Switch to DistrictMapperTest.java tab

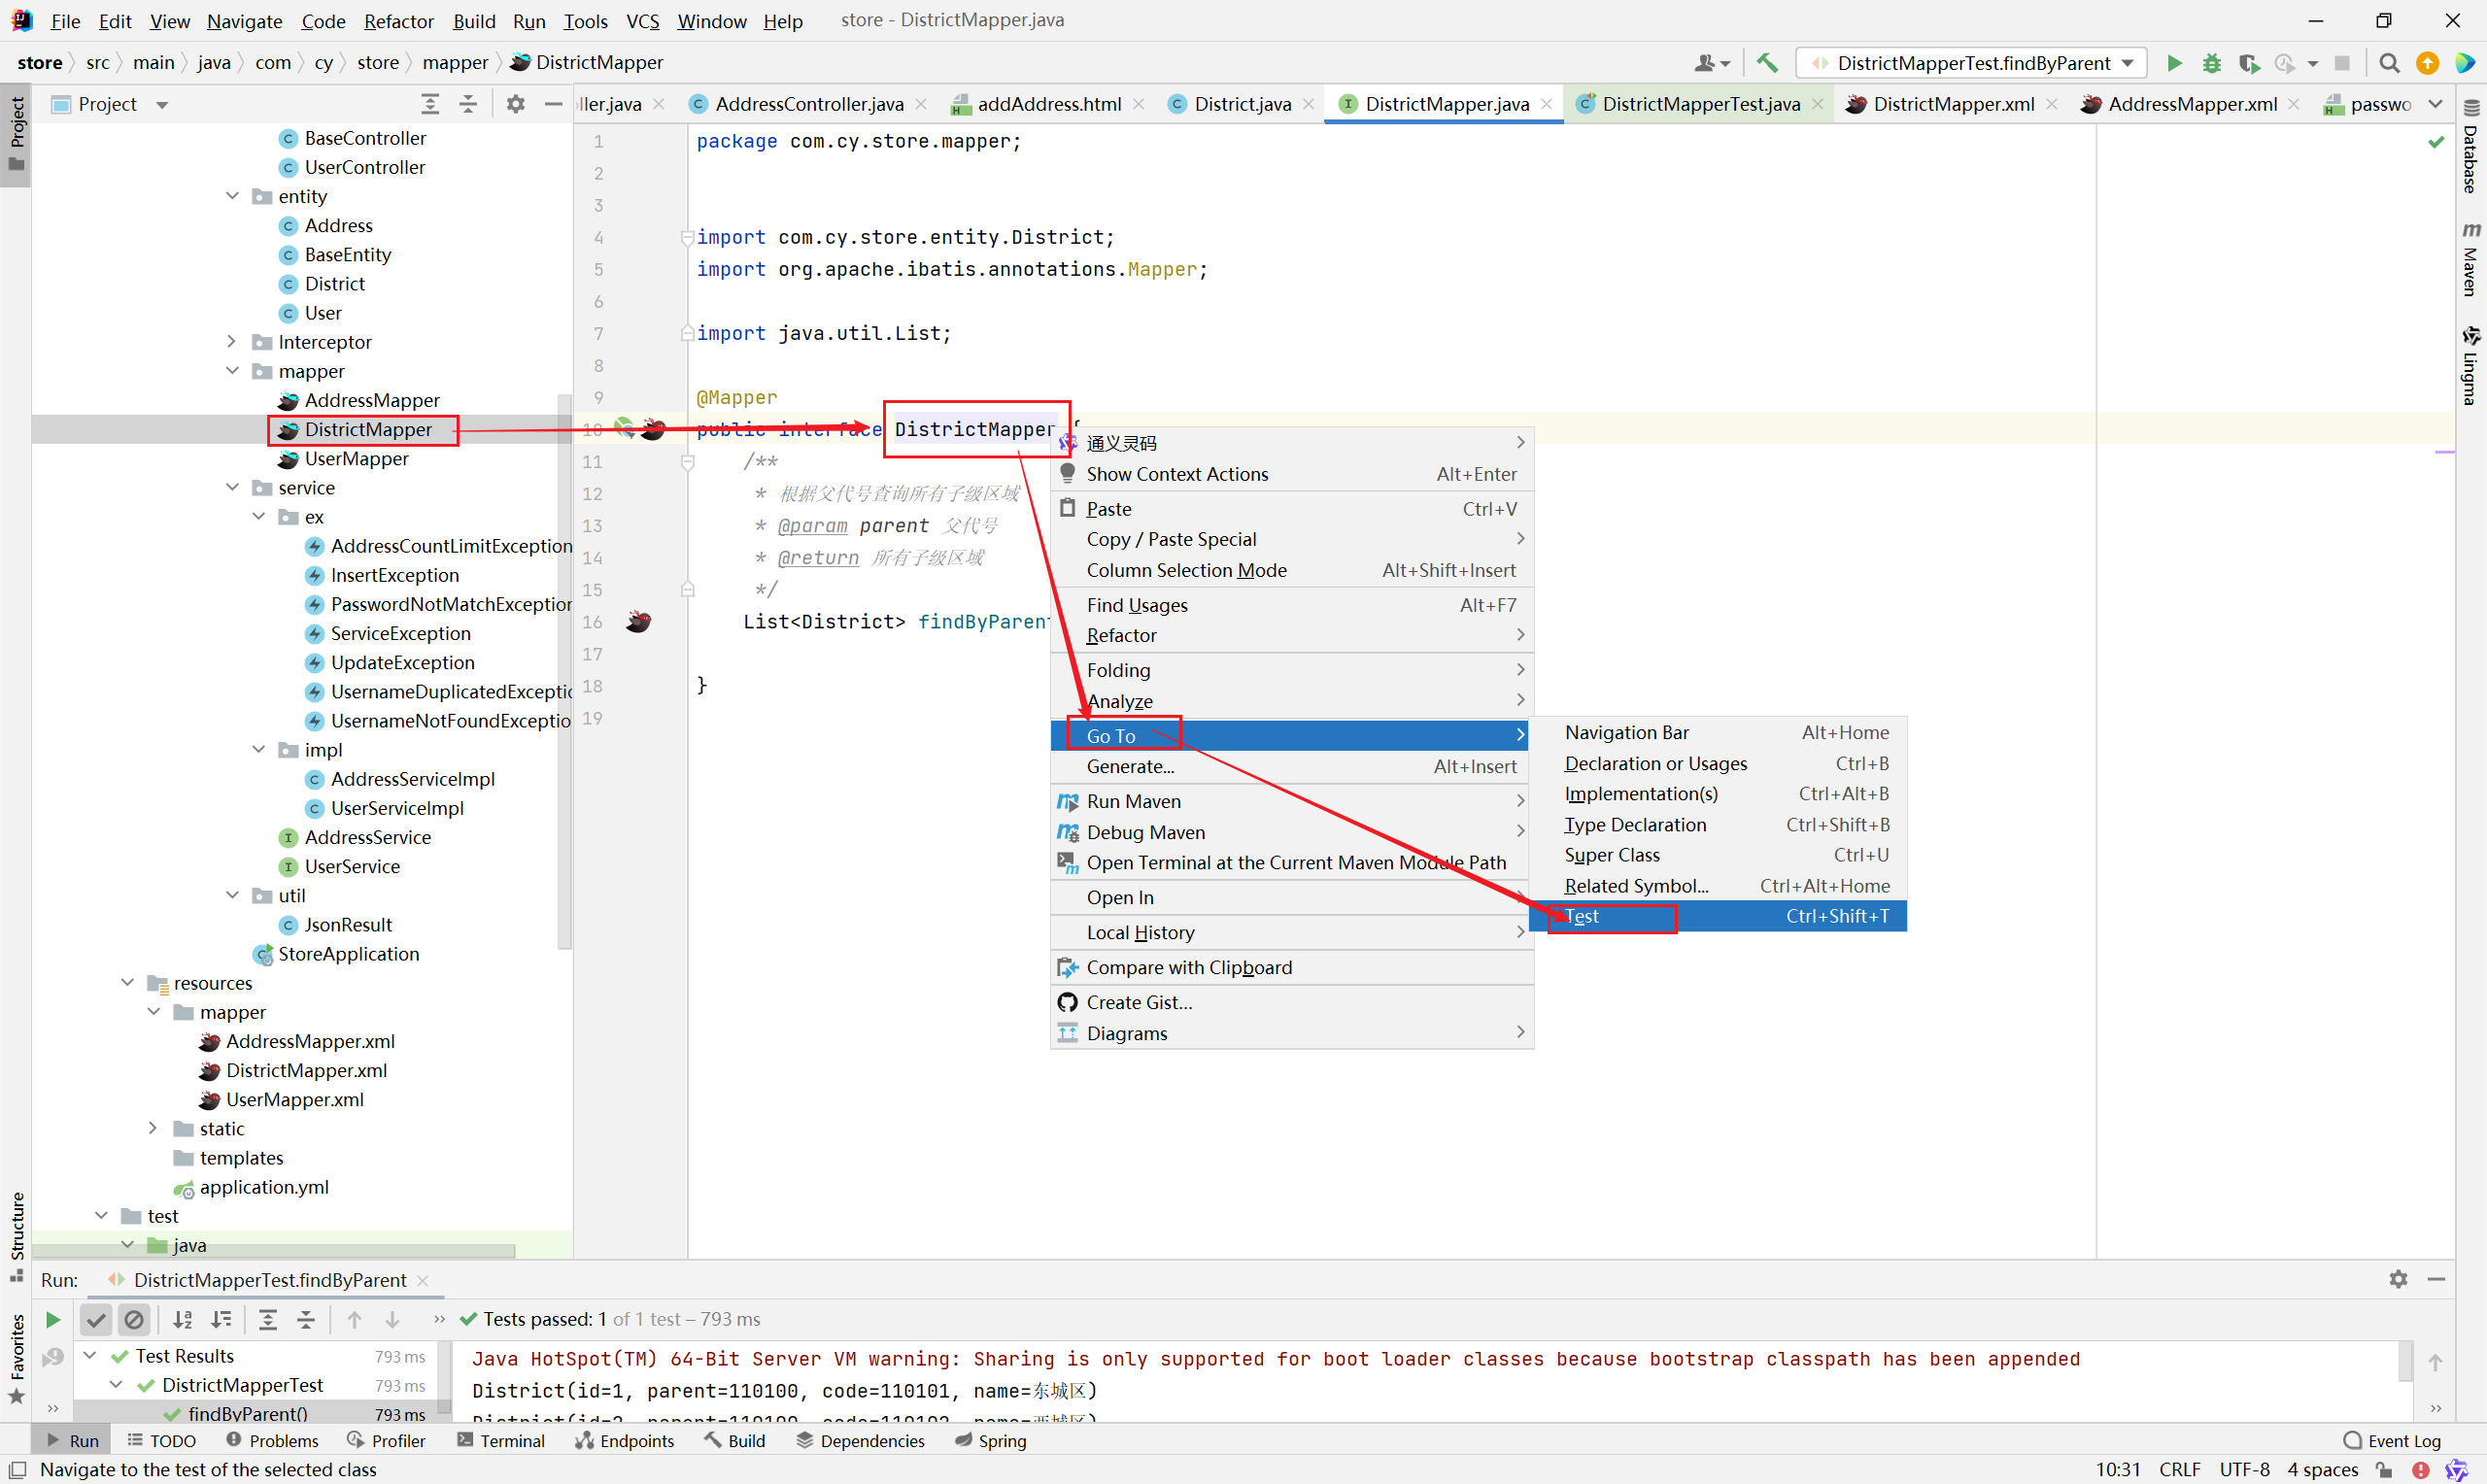1700,104
